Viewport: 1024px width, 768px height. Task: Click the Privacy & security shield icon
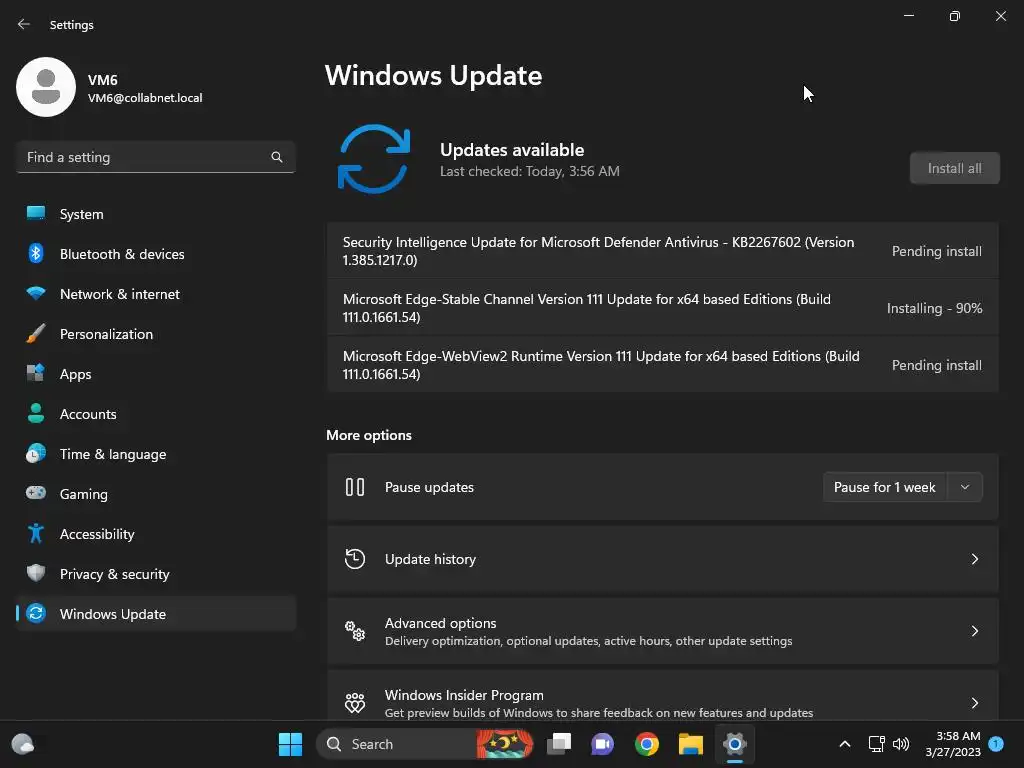36,573
